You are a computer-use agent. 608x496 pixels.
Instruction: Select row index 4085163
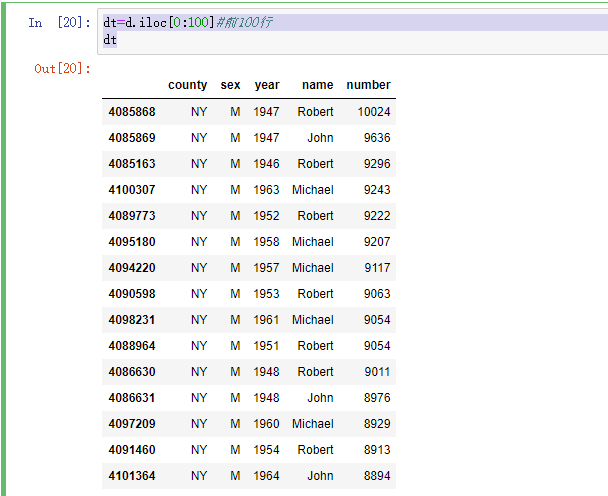coord(132,164)
